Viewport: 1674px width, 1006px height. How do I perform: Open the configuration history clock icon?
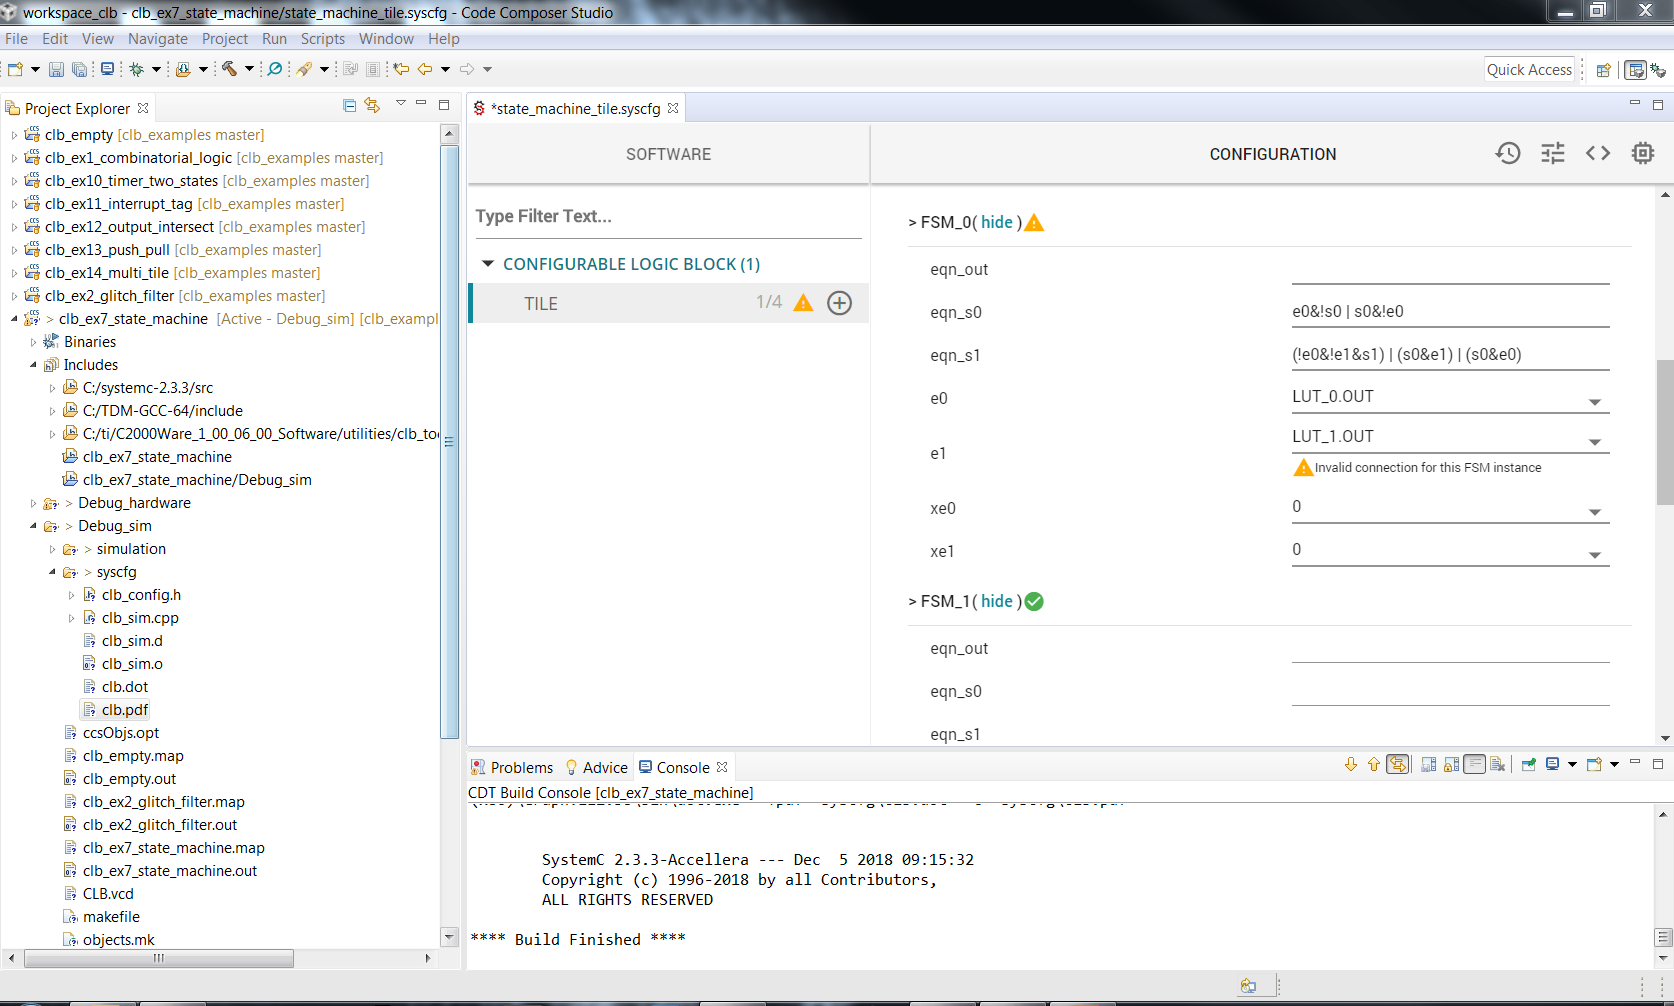(x=1508, y=153)
